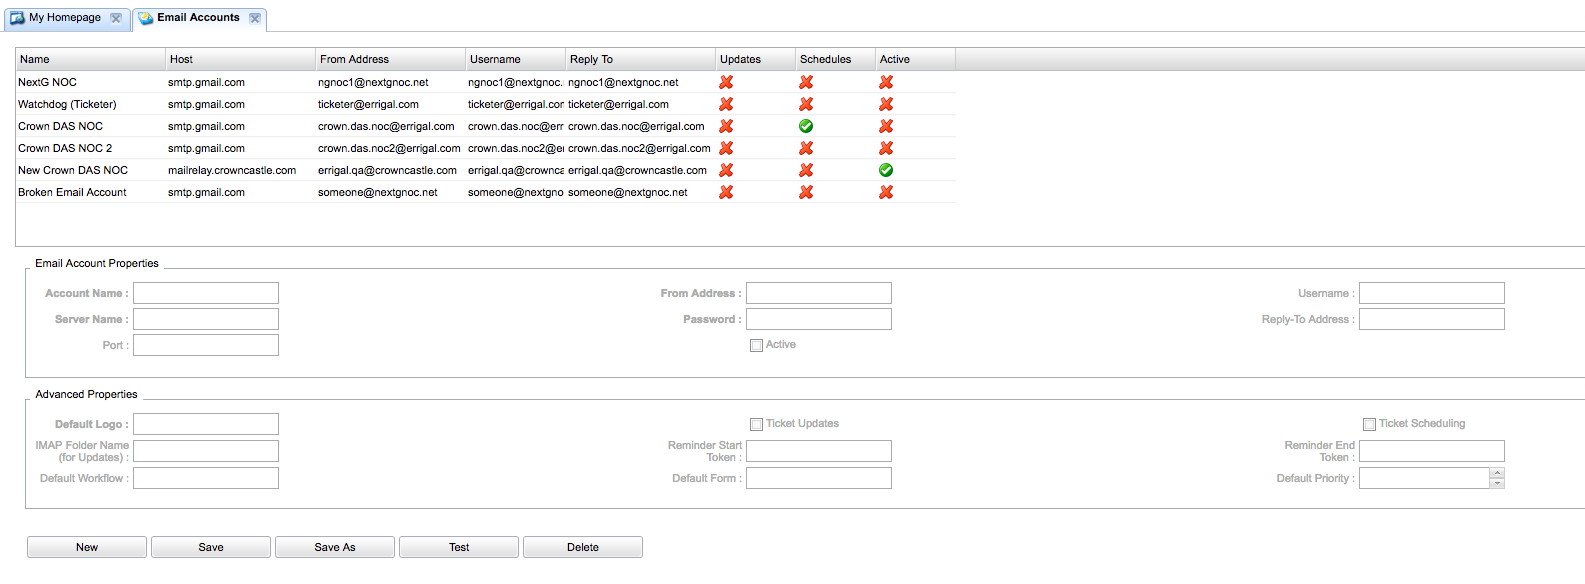Click the Account Name input field

click(206, 293)
